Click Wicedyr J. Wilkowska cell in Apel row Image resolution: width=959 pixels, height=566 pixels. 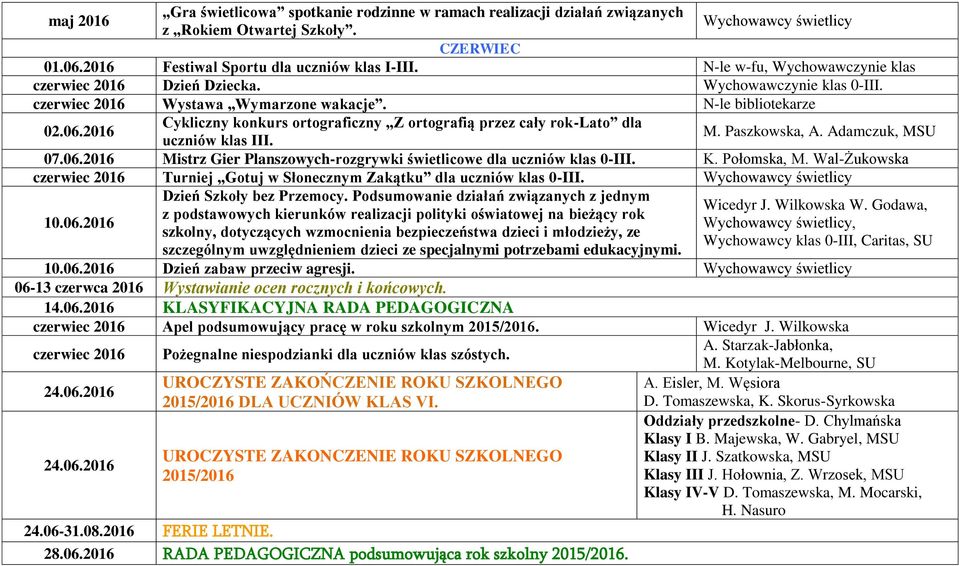tap(827, 326)
